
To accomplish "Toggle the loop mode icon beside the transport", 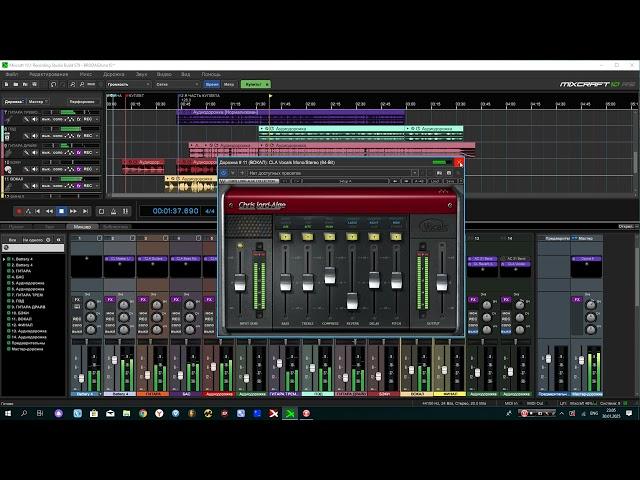I will (x=102, y=211).
